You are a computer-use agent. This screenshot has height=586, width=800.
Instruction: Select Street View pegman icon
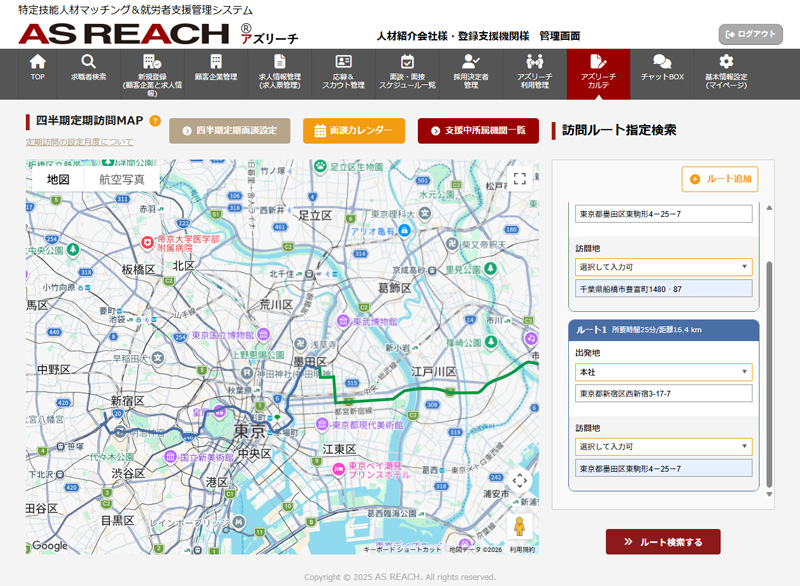[519, 526]
